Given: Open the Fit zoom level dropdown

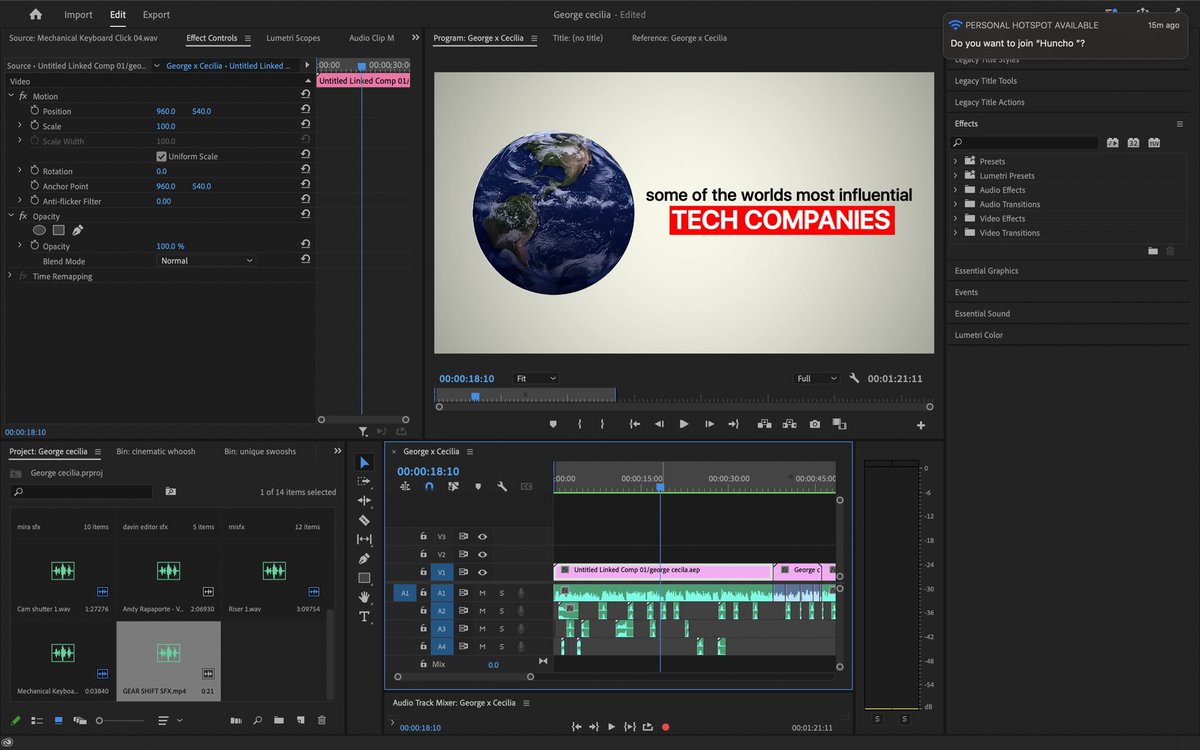Looking at the screenshot, I should pos(536,379).
